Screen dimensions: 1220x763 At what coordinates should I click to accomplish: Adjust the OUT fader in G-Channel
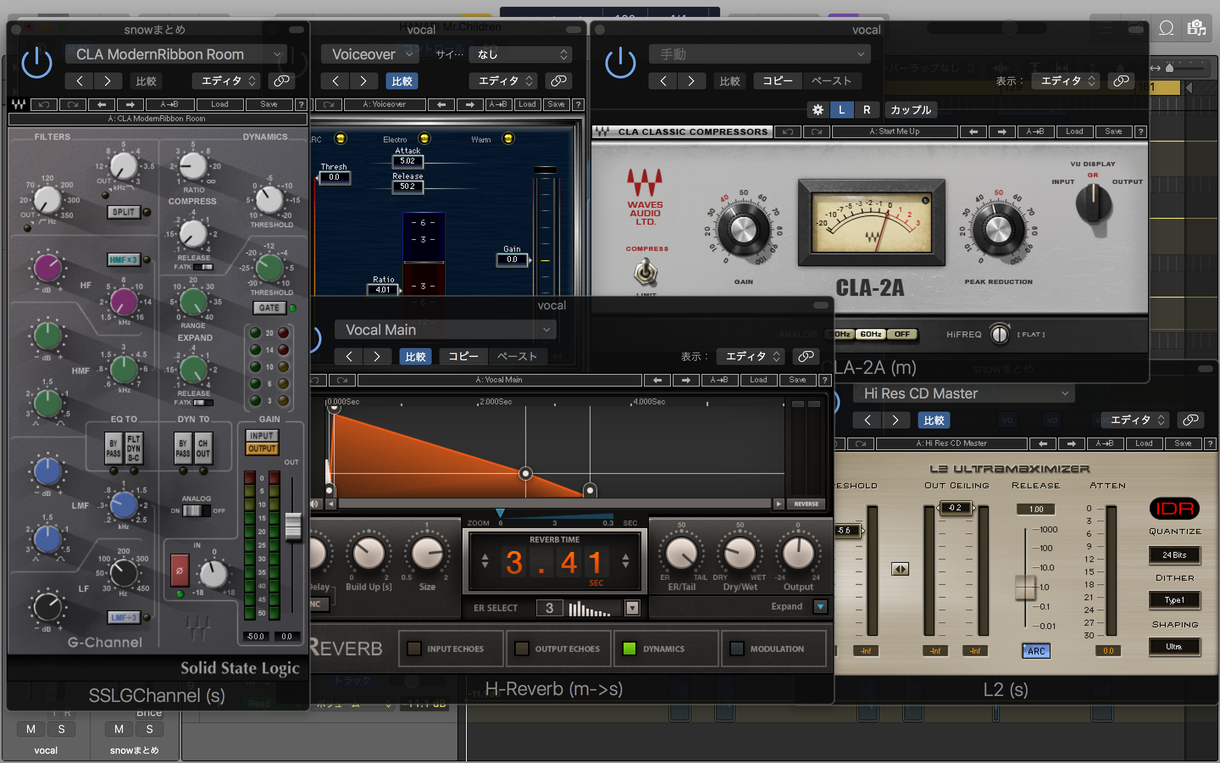293,526
